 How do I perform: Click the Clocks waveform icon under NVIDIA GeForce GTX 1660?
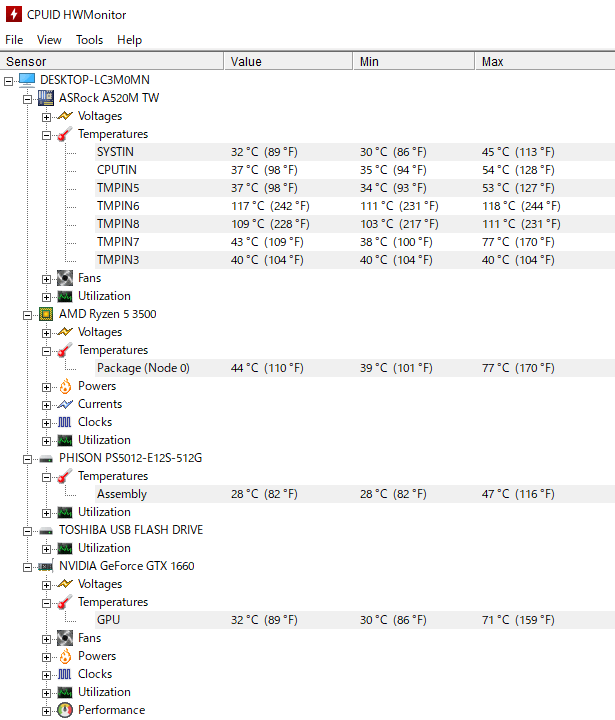[x=65, y=674]
